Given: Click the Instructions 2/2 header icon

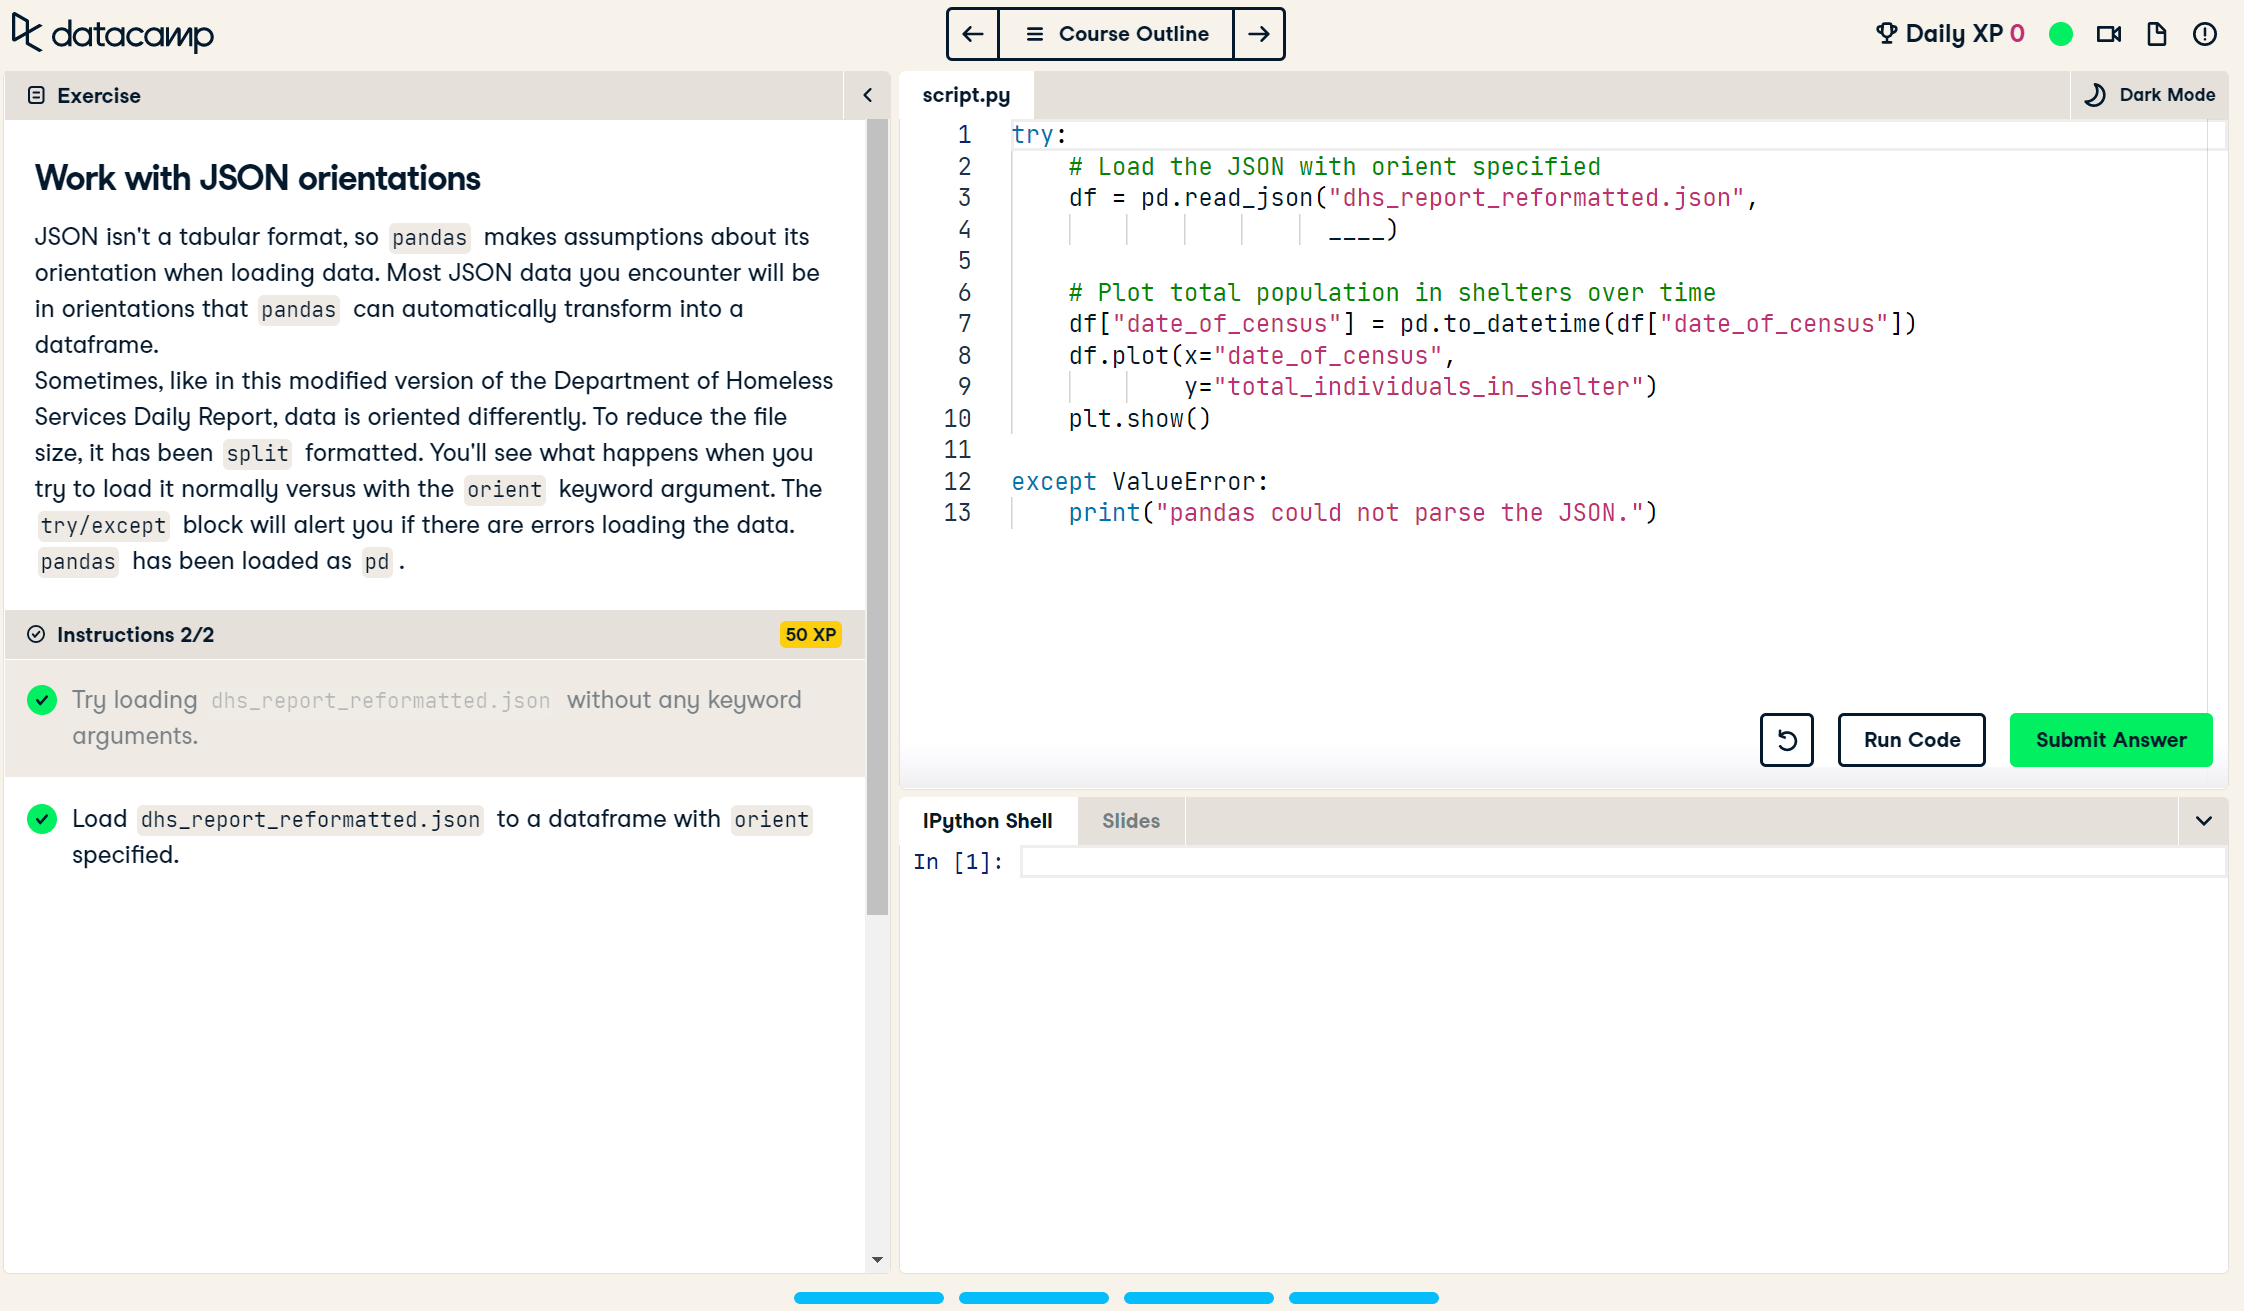Looking at the screenshot, I should (x=36, y=634).
